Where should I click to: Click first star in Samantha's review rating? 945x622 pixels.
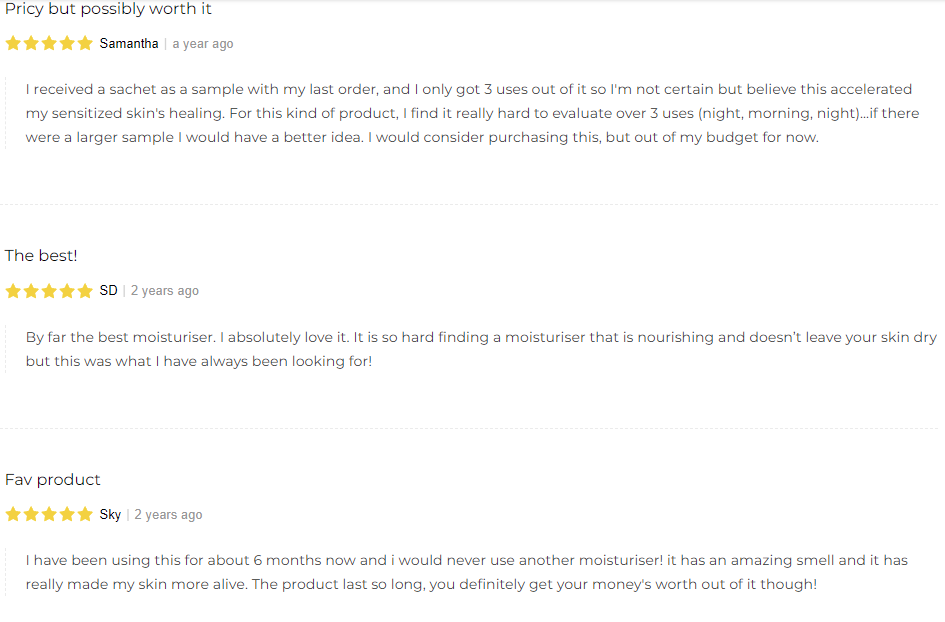pyautogui.click(x=13, y=43)
